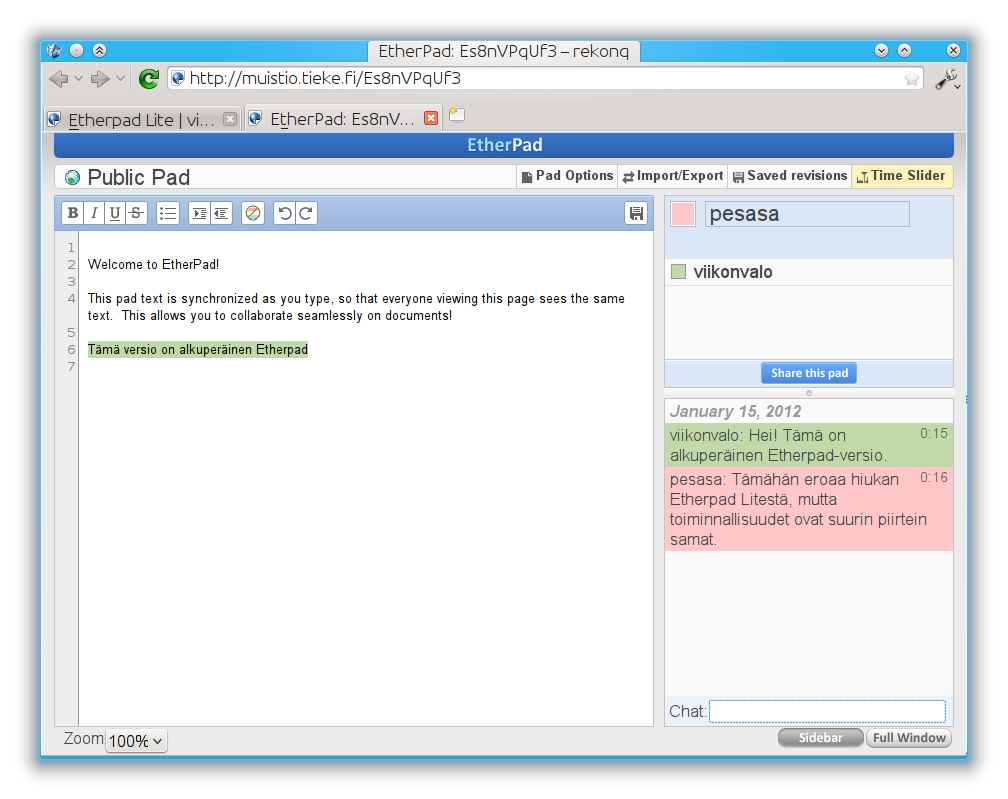Expand forward history dropdown arrow
This screenshot has width=1008, height=799.
pyautogui.click(x=120, y=79)
